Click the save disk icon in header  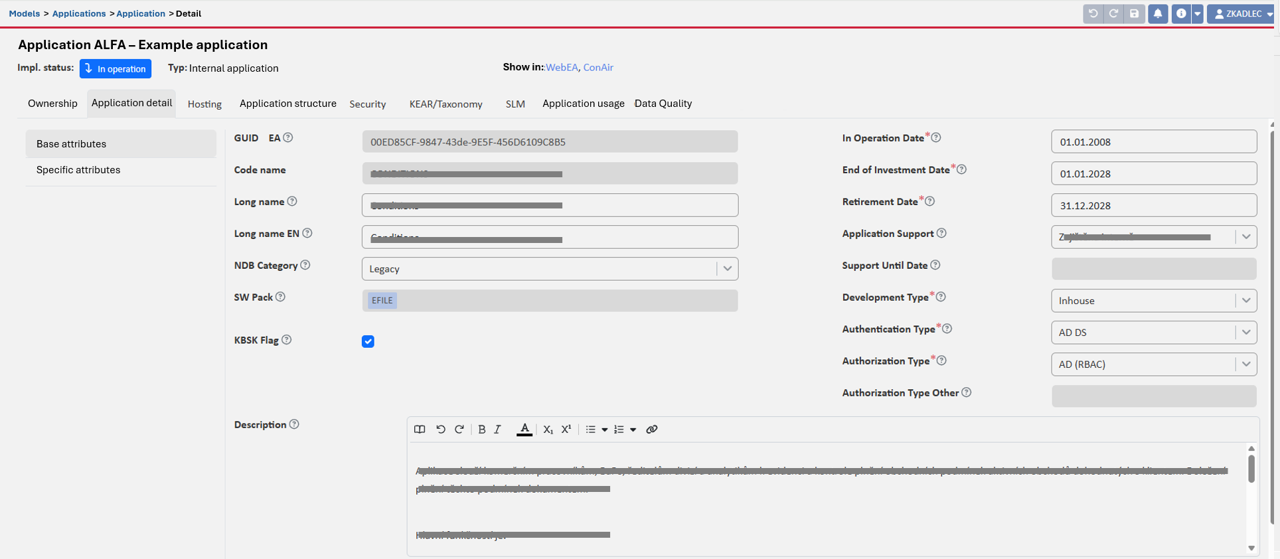tap(1134, 14)
